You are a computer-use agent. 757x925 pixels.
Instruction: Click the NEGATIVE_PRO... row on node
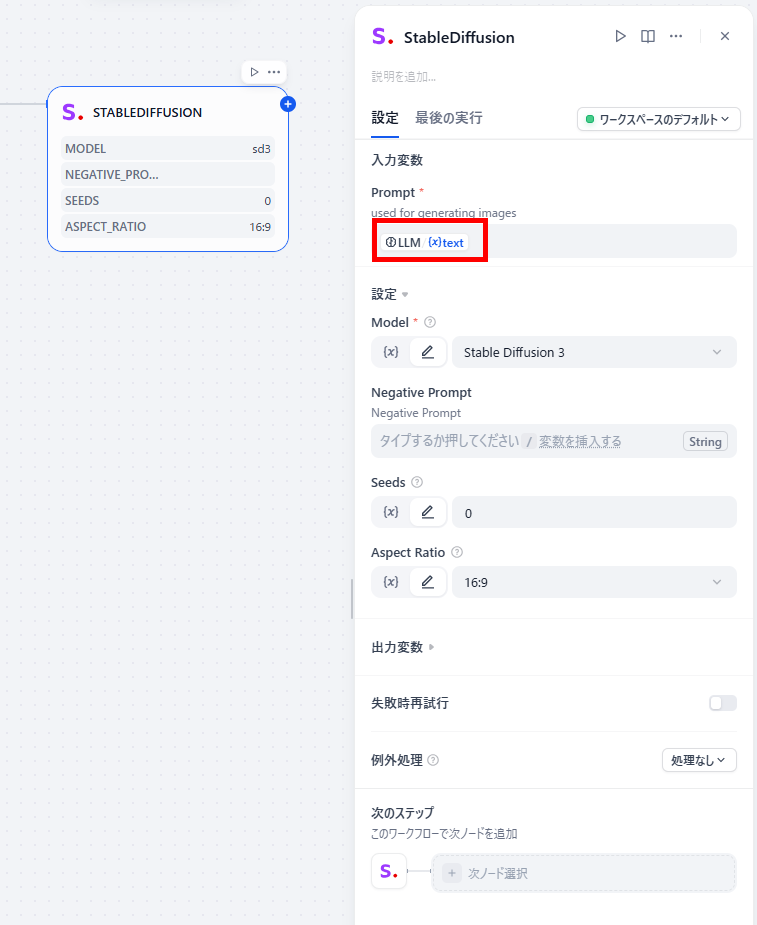coord(168,175)
